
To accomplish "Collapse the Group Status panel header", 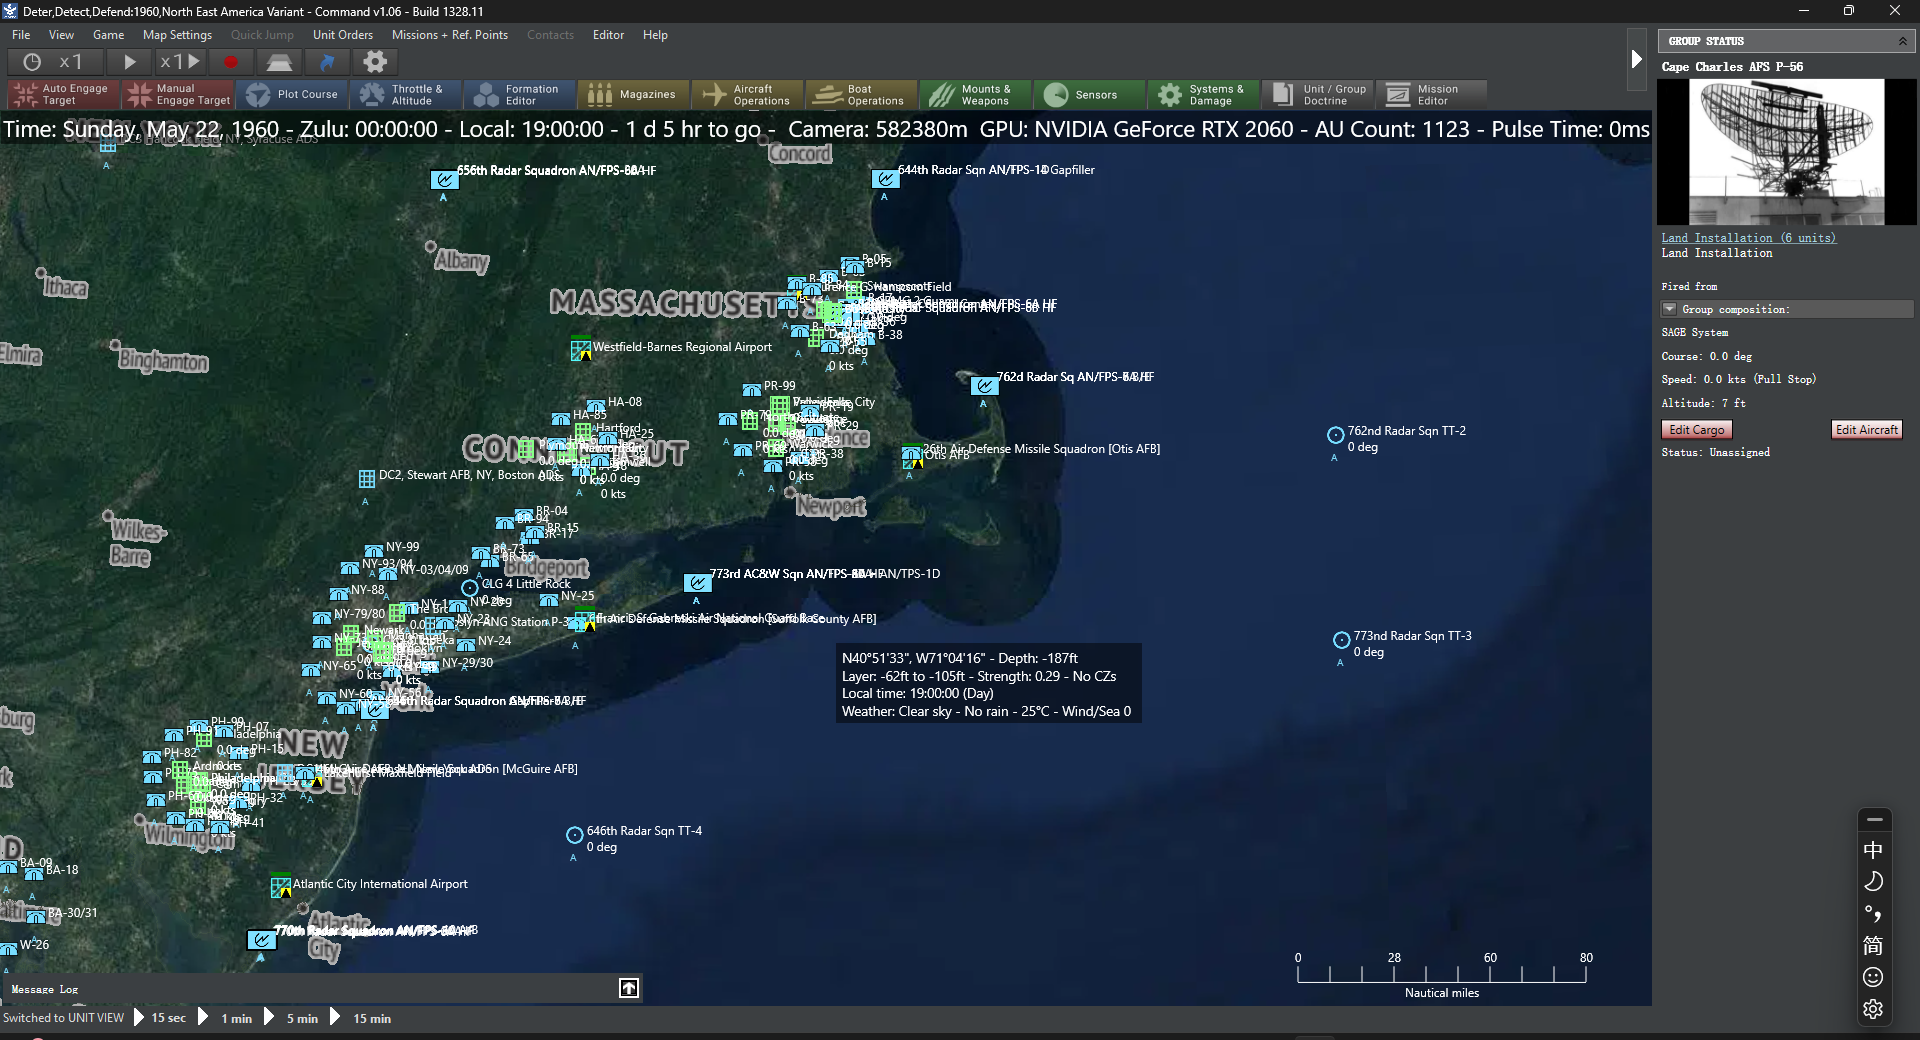I will [x=1902, y=41].
